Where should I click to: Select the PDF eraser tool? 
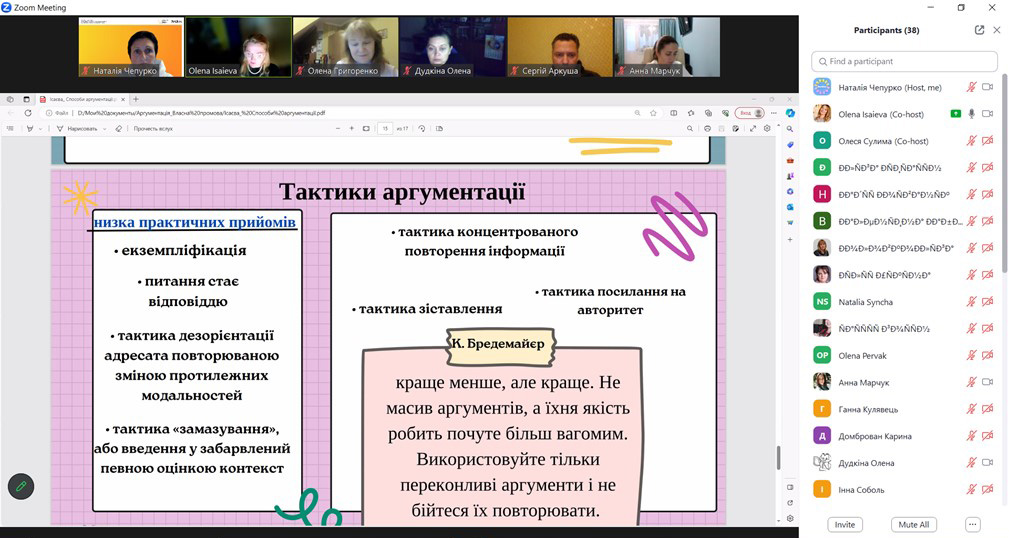click(118, 129)
